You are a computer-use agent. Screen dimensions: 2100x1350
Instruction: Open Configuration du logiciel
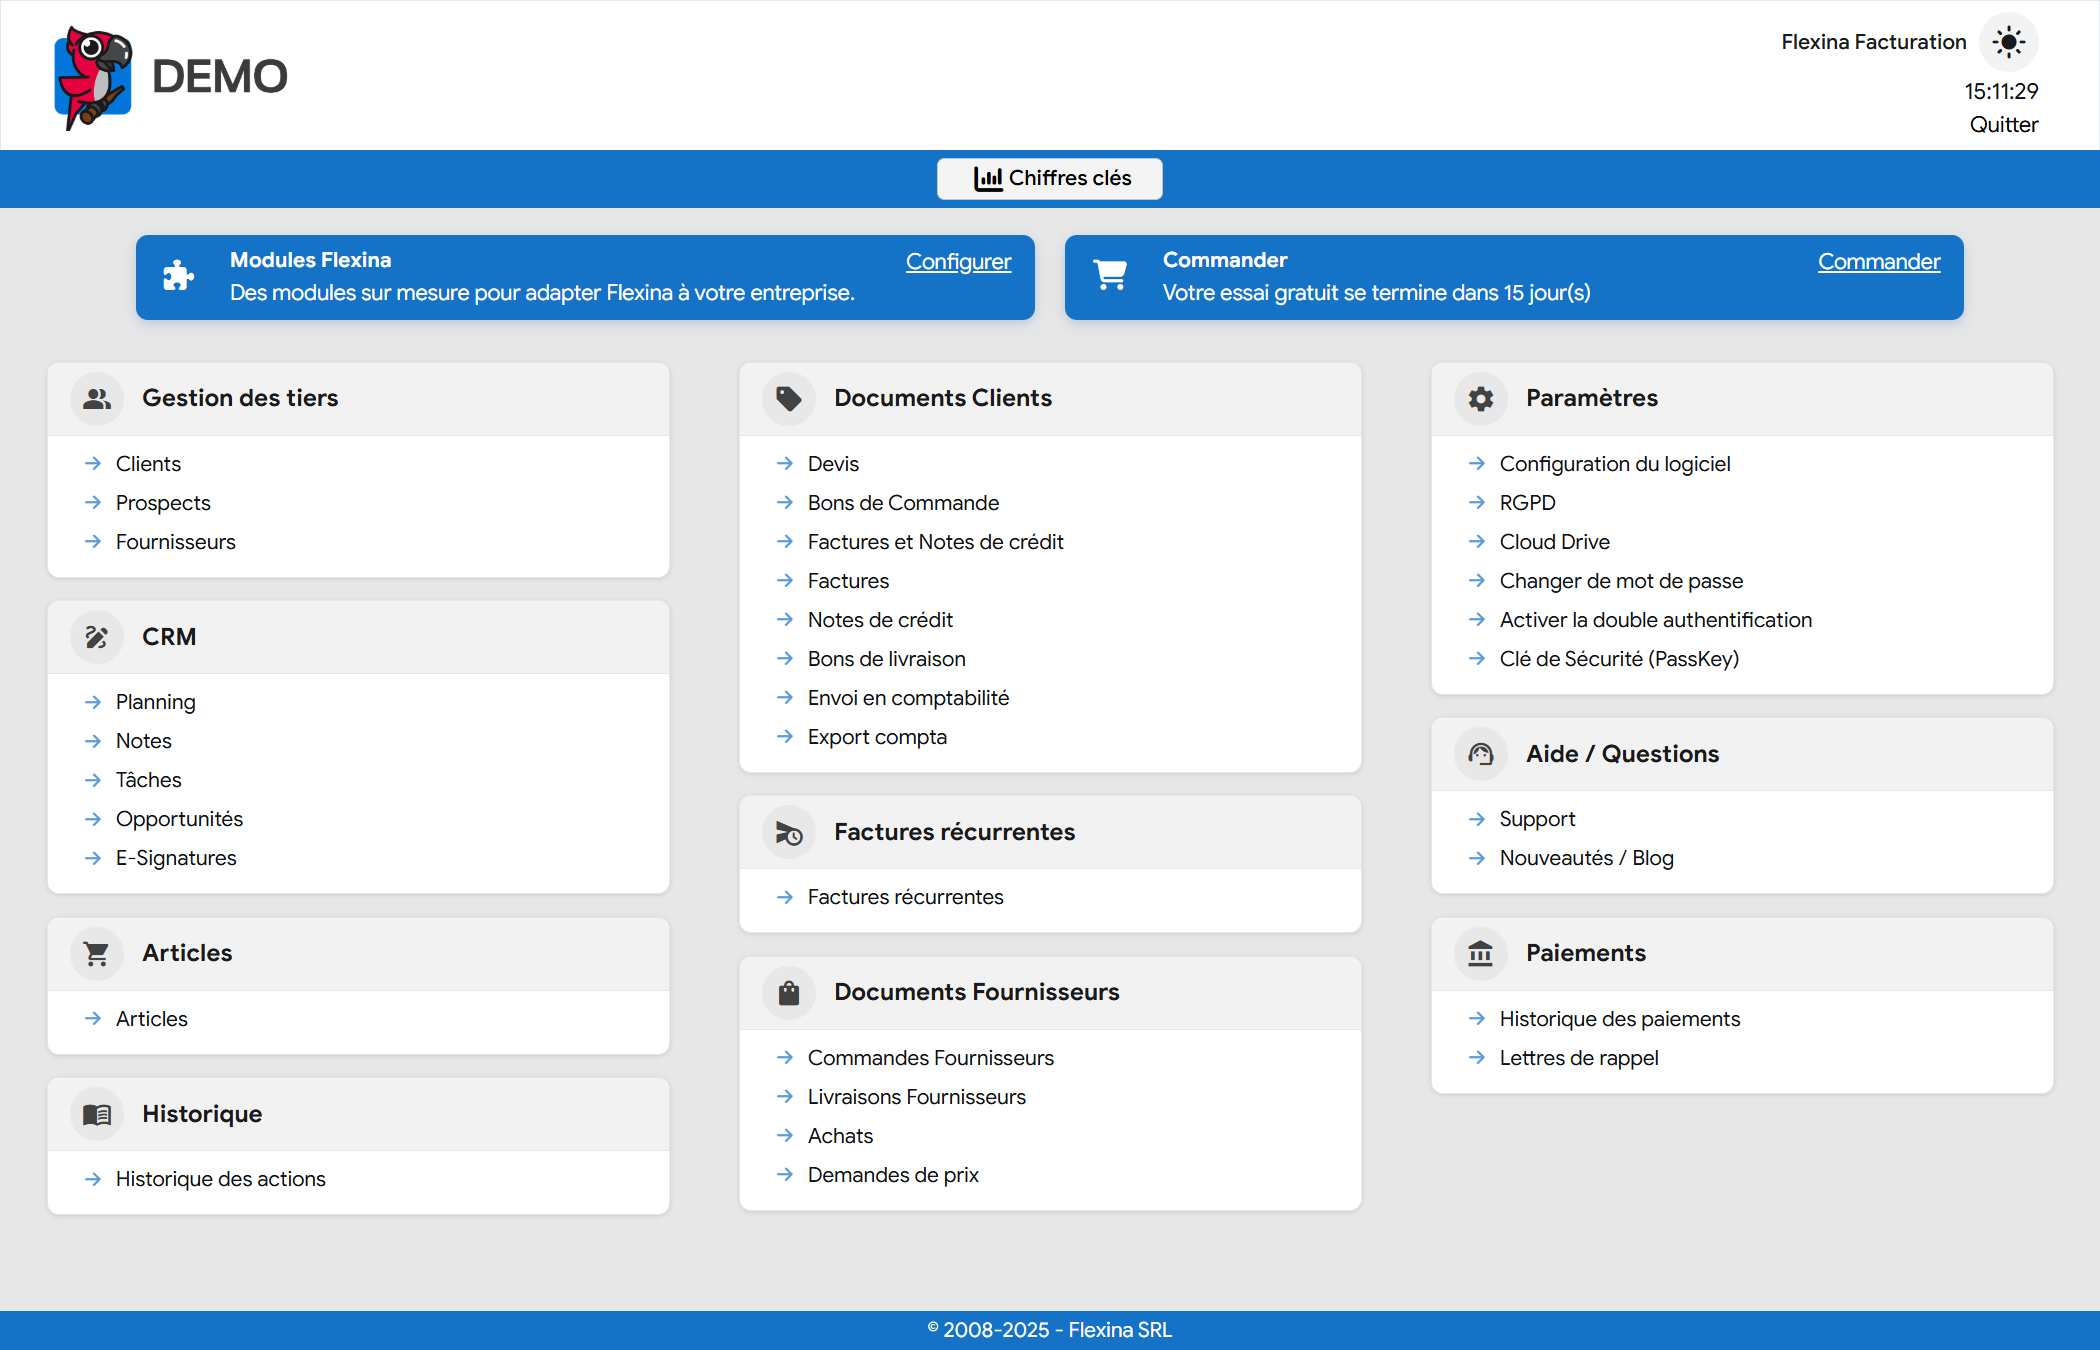tap(1614, 463)
